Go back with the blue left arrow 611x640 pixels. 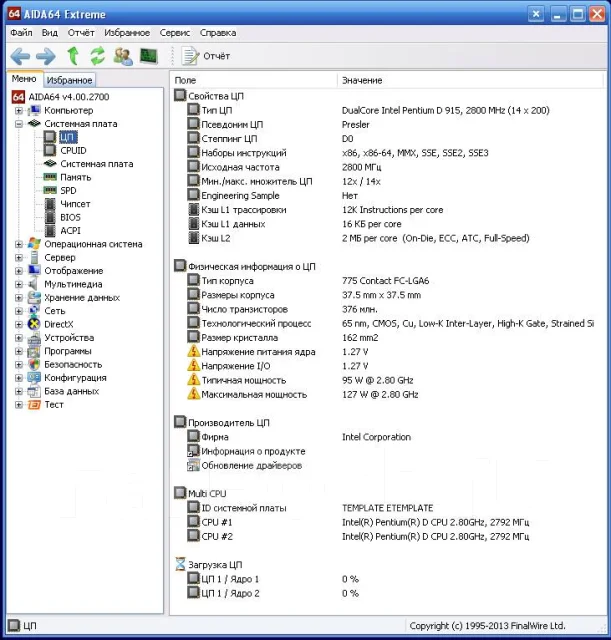[20, 56]
